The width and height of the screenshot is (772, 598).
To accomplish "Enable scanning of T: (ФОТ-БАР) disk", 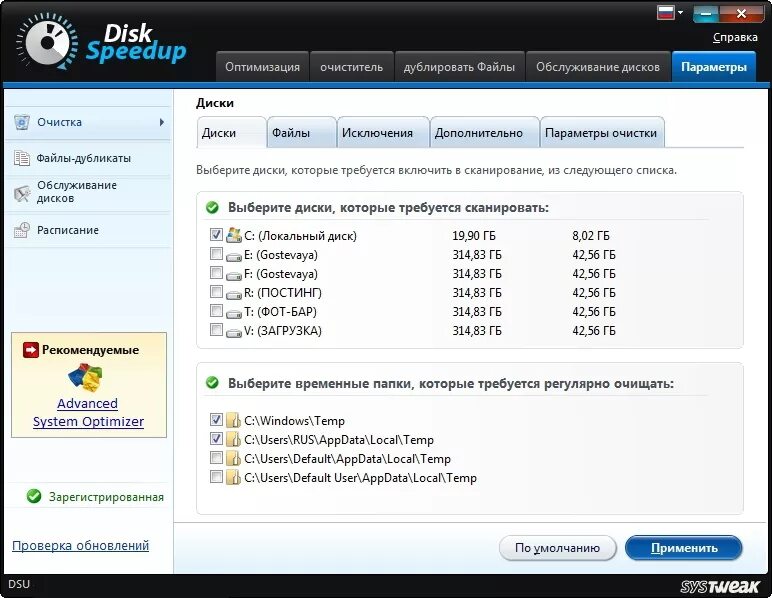I will click(216, 310).
